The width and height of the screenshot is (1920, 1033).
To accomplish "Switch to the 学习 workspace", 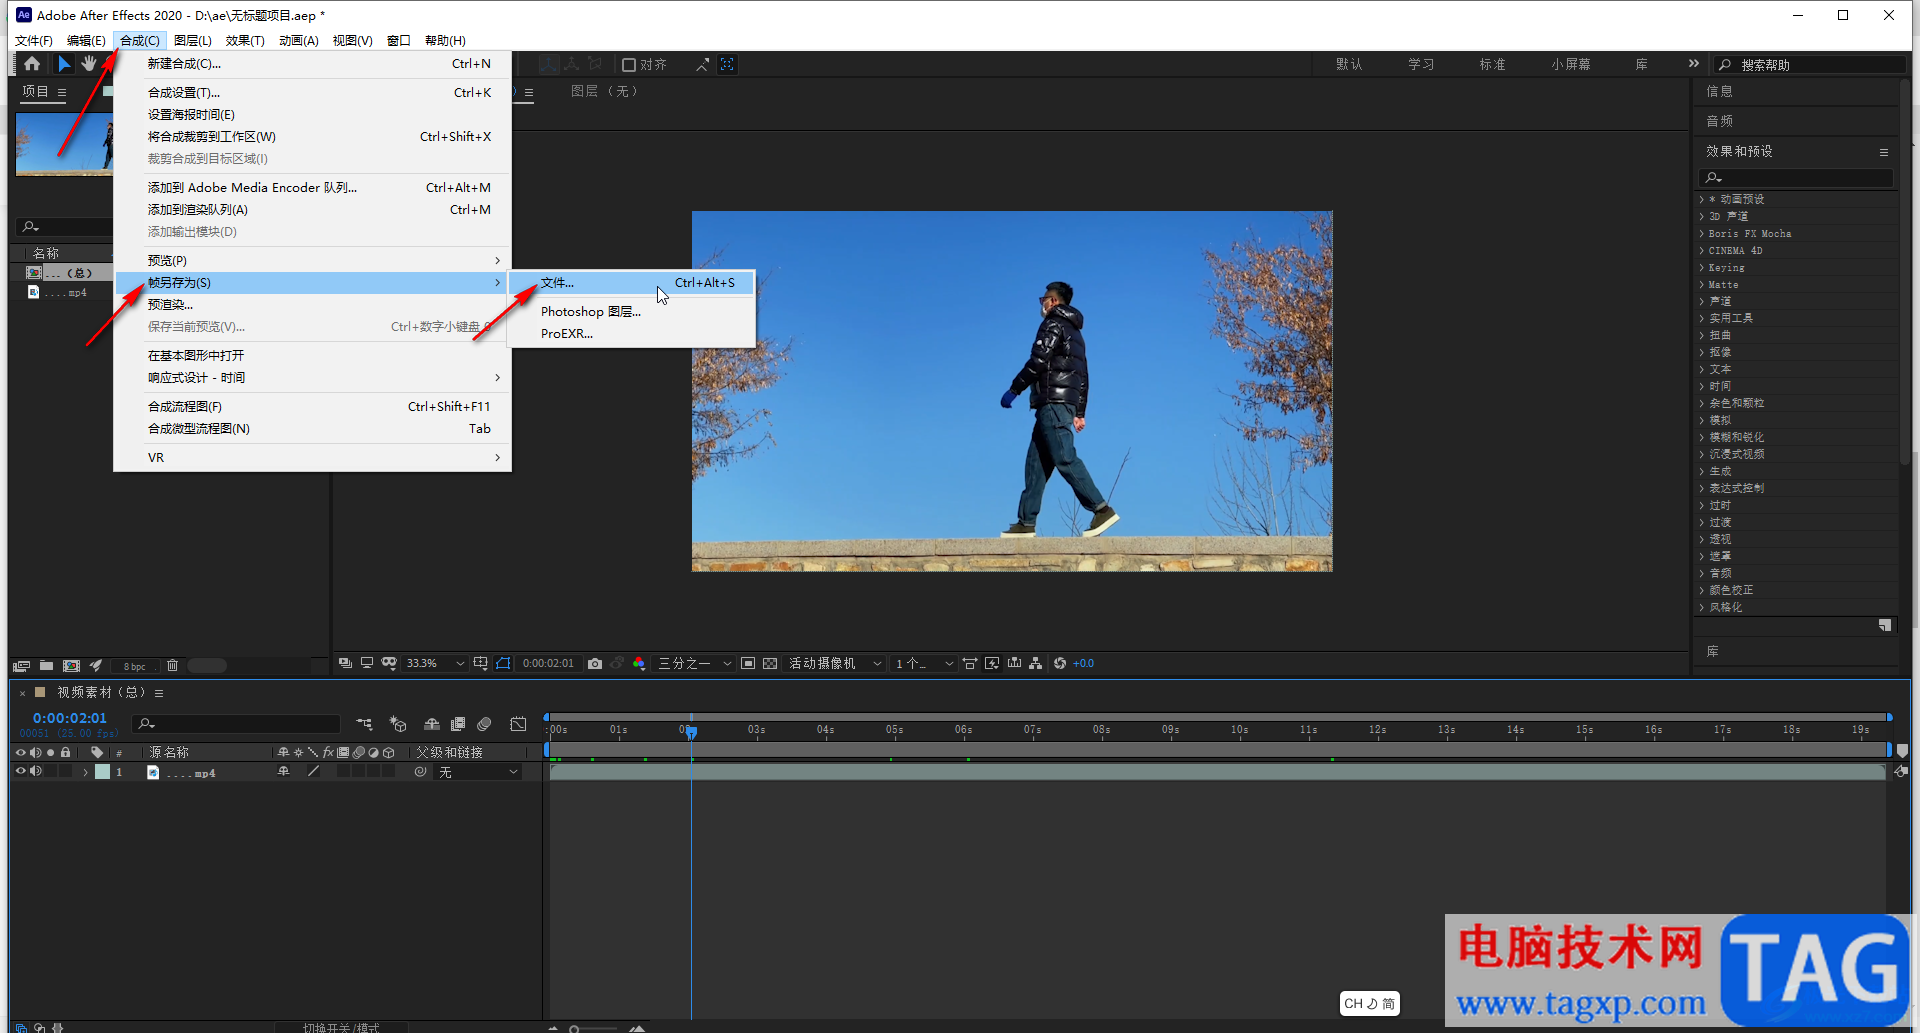I will tap(1421, 64).
